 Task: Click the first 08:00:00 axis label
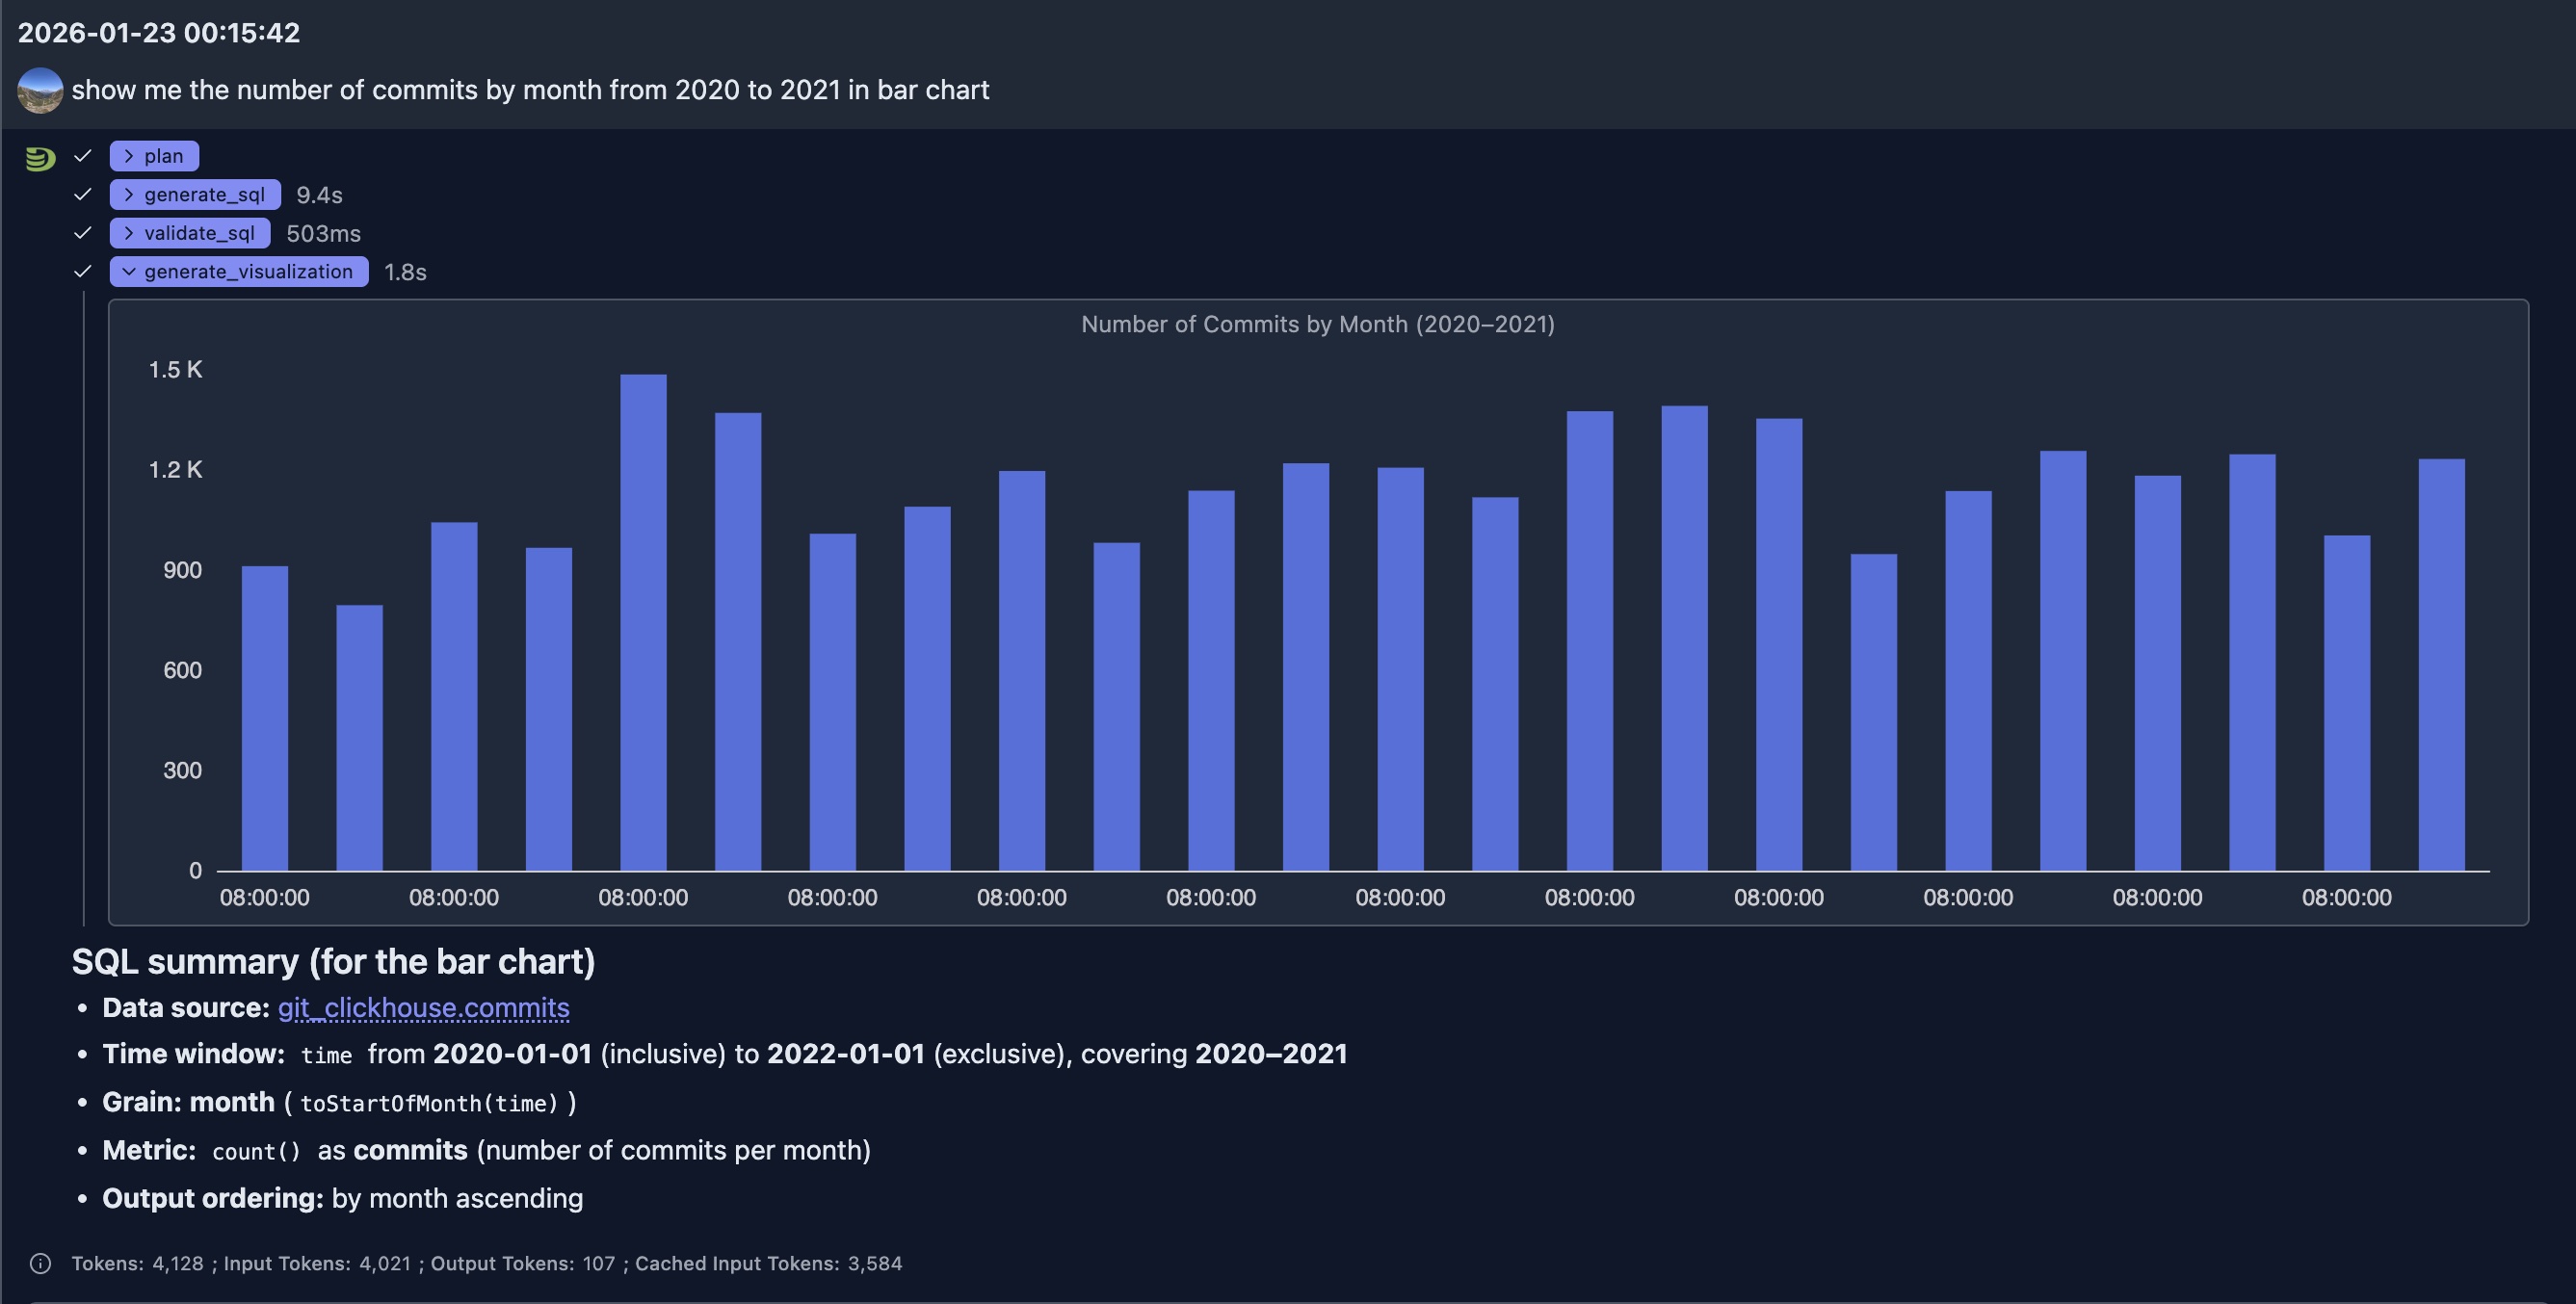coord(264,897)
